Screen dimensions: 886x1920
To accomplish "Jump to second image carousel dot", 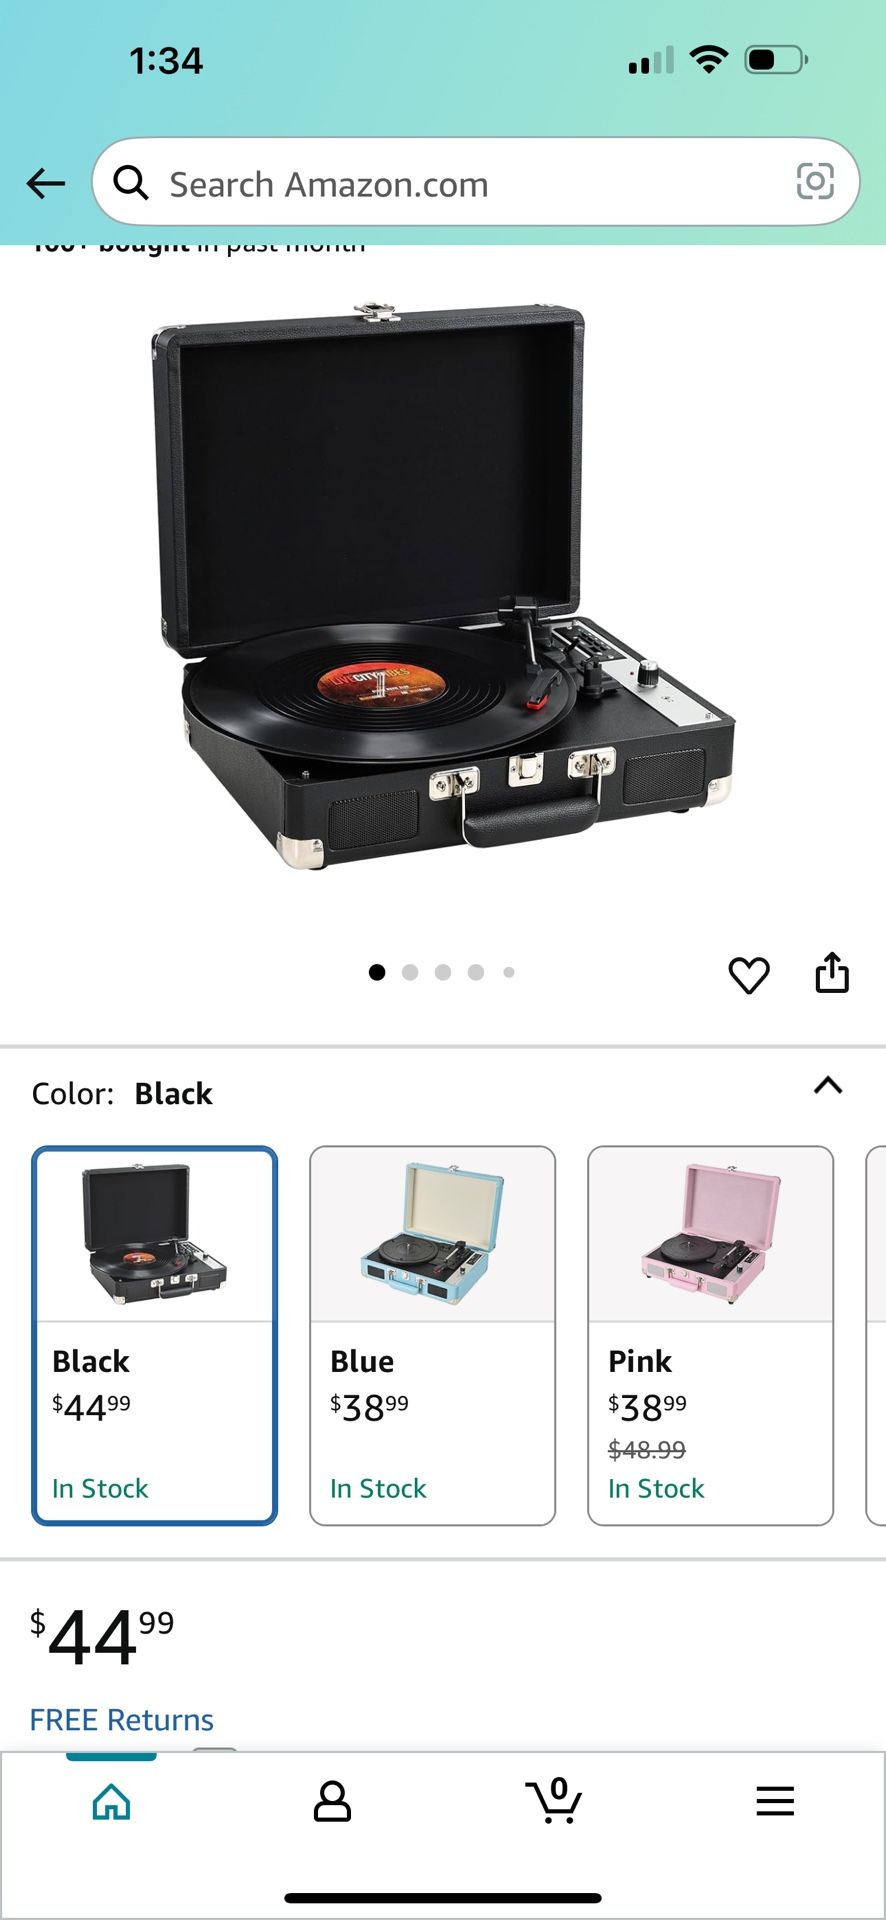I will coord(410,972).
